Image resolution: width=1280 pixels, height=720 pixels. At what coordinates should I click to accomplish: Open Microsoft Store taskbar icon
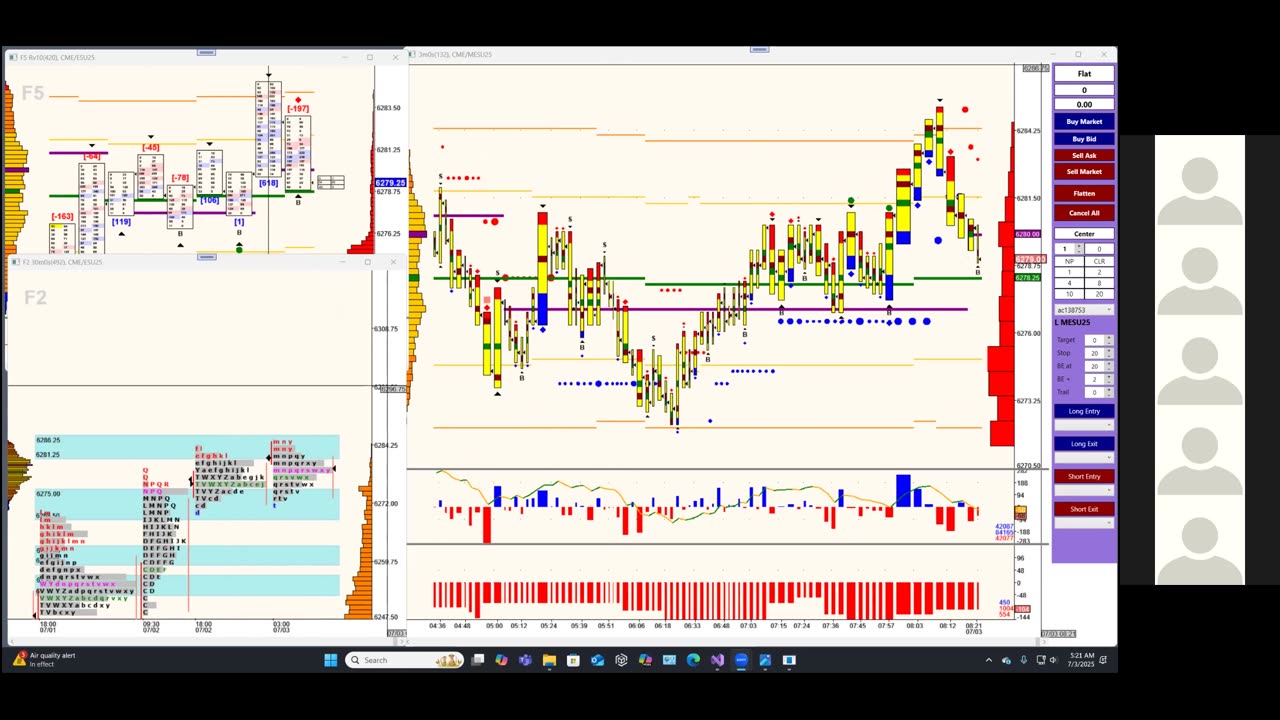tap(573, 660)
